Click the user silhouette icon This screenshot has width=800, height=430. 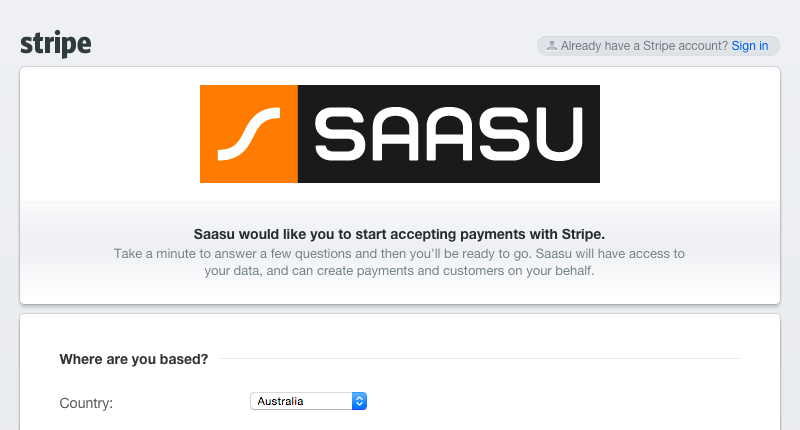point(552,45)
